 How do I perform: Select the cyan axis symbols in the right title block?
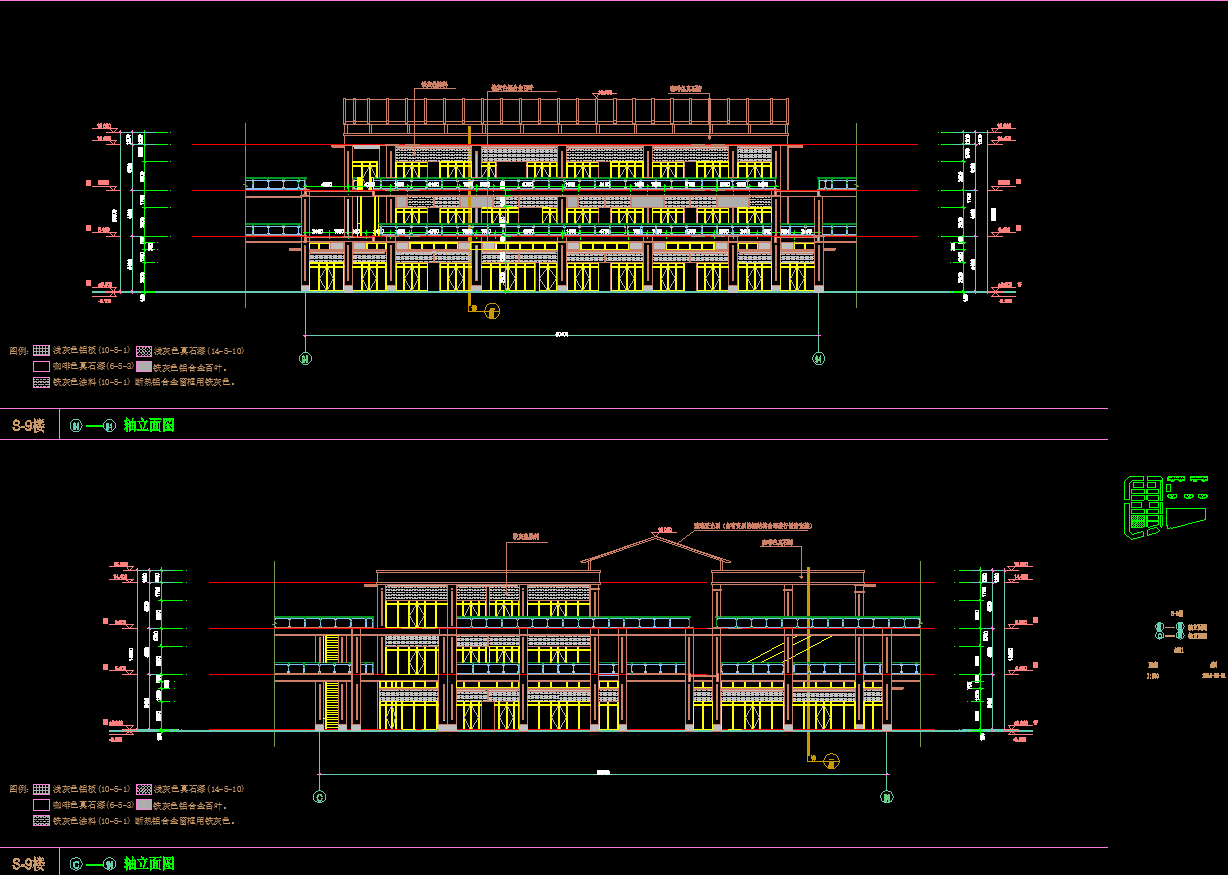point(1169,630)
